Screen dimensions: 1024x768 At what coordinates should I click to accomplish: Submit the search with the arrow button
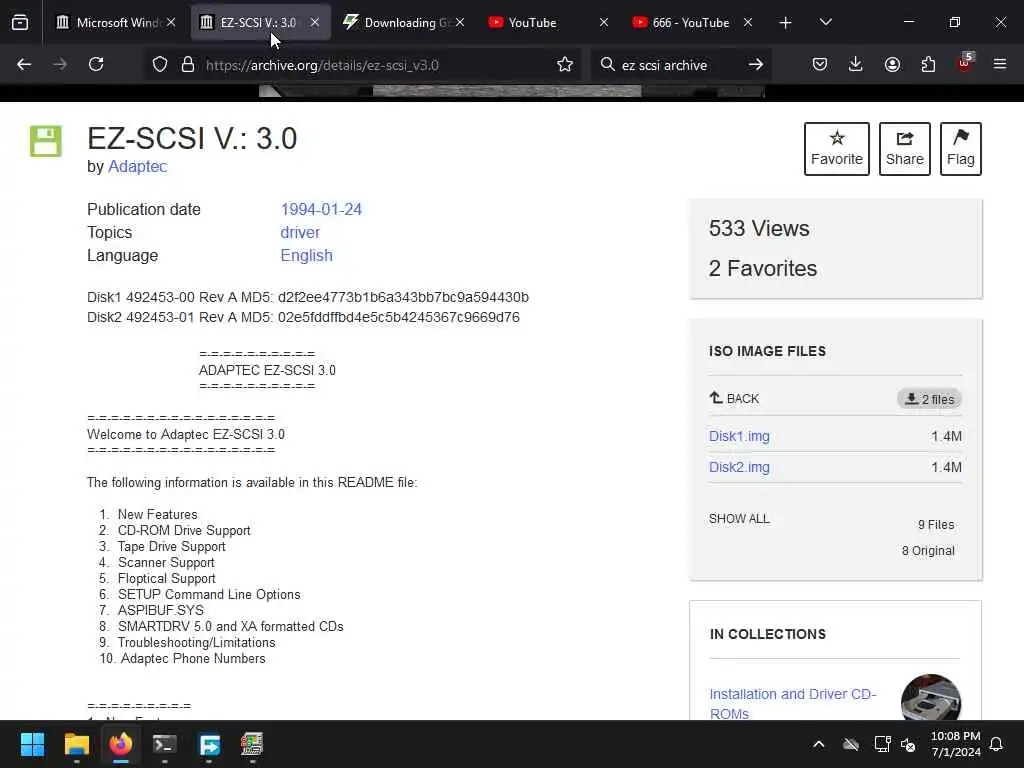[756, 65]
